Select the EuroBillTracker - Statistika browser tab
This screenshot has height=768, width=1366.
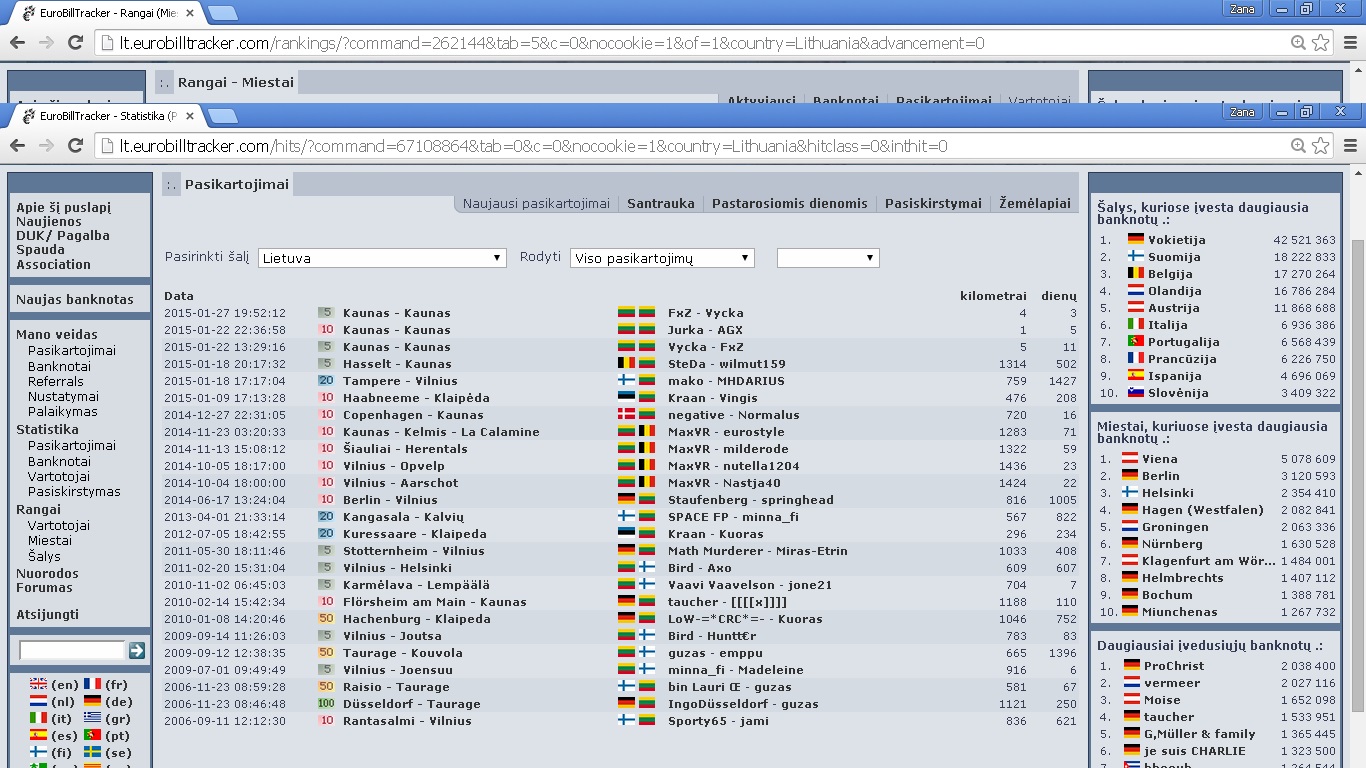(107, 116)
